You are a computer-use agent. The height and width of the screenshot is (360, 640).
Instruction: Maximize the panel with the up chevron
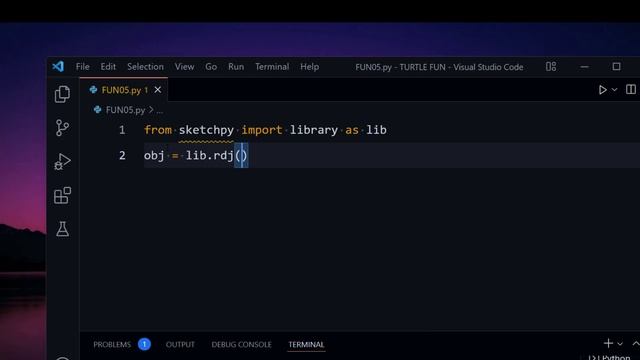pyautogui.click(x=636, y=344)
